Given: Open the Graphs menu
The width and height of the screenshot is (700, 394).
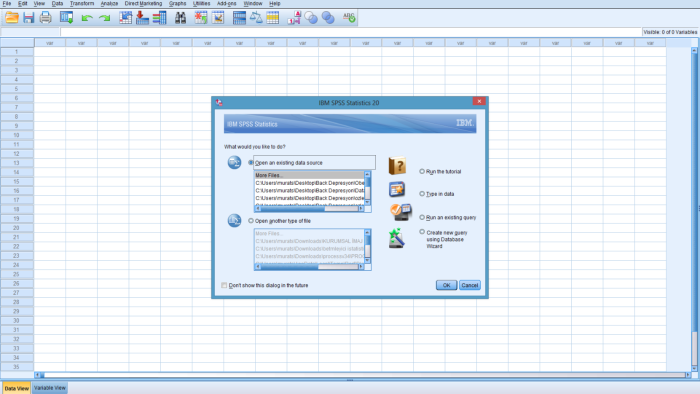Looking at the screenshot, I should click(177, 4).
